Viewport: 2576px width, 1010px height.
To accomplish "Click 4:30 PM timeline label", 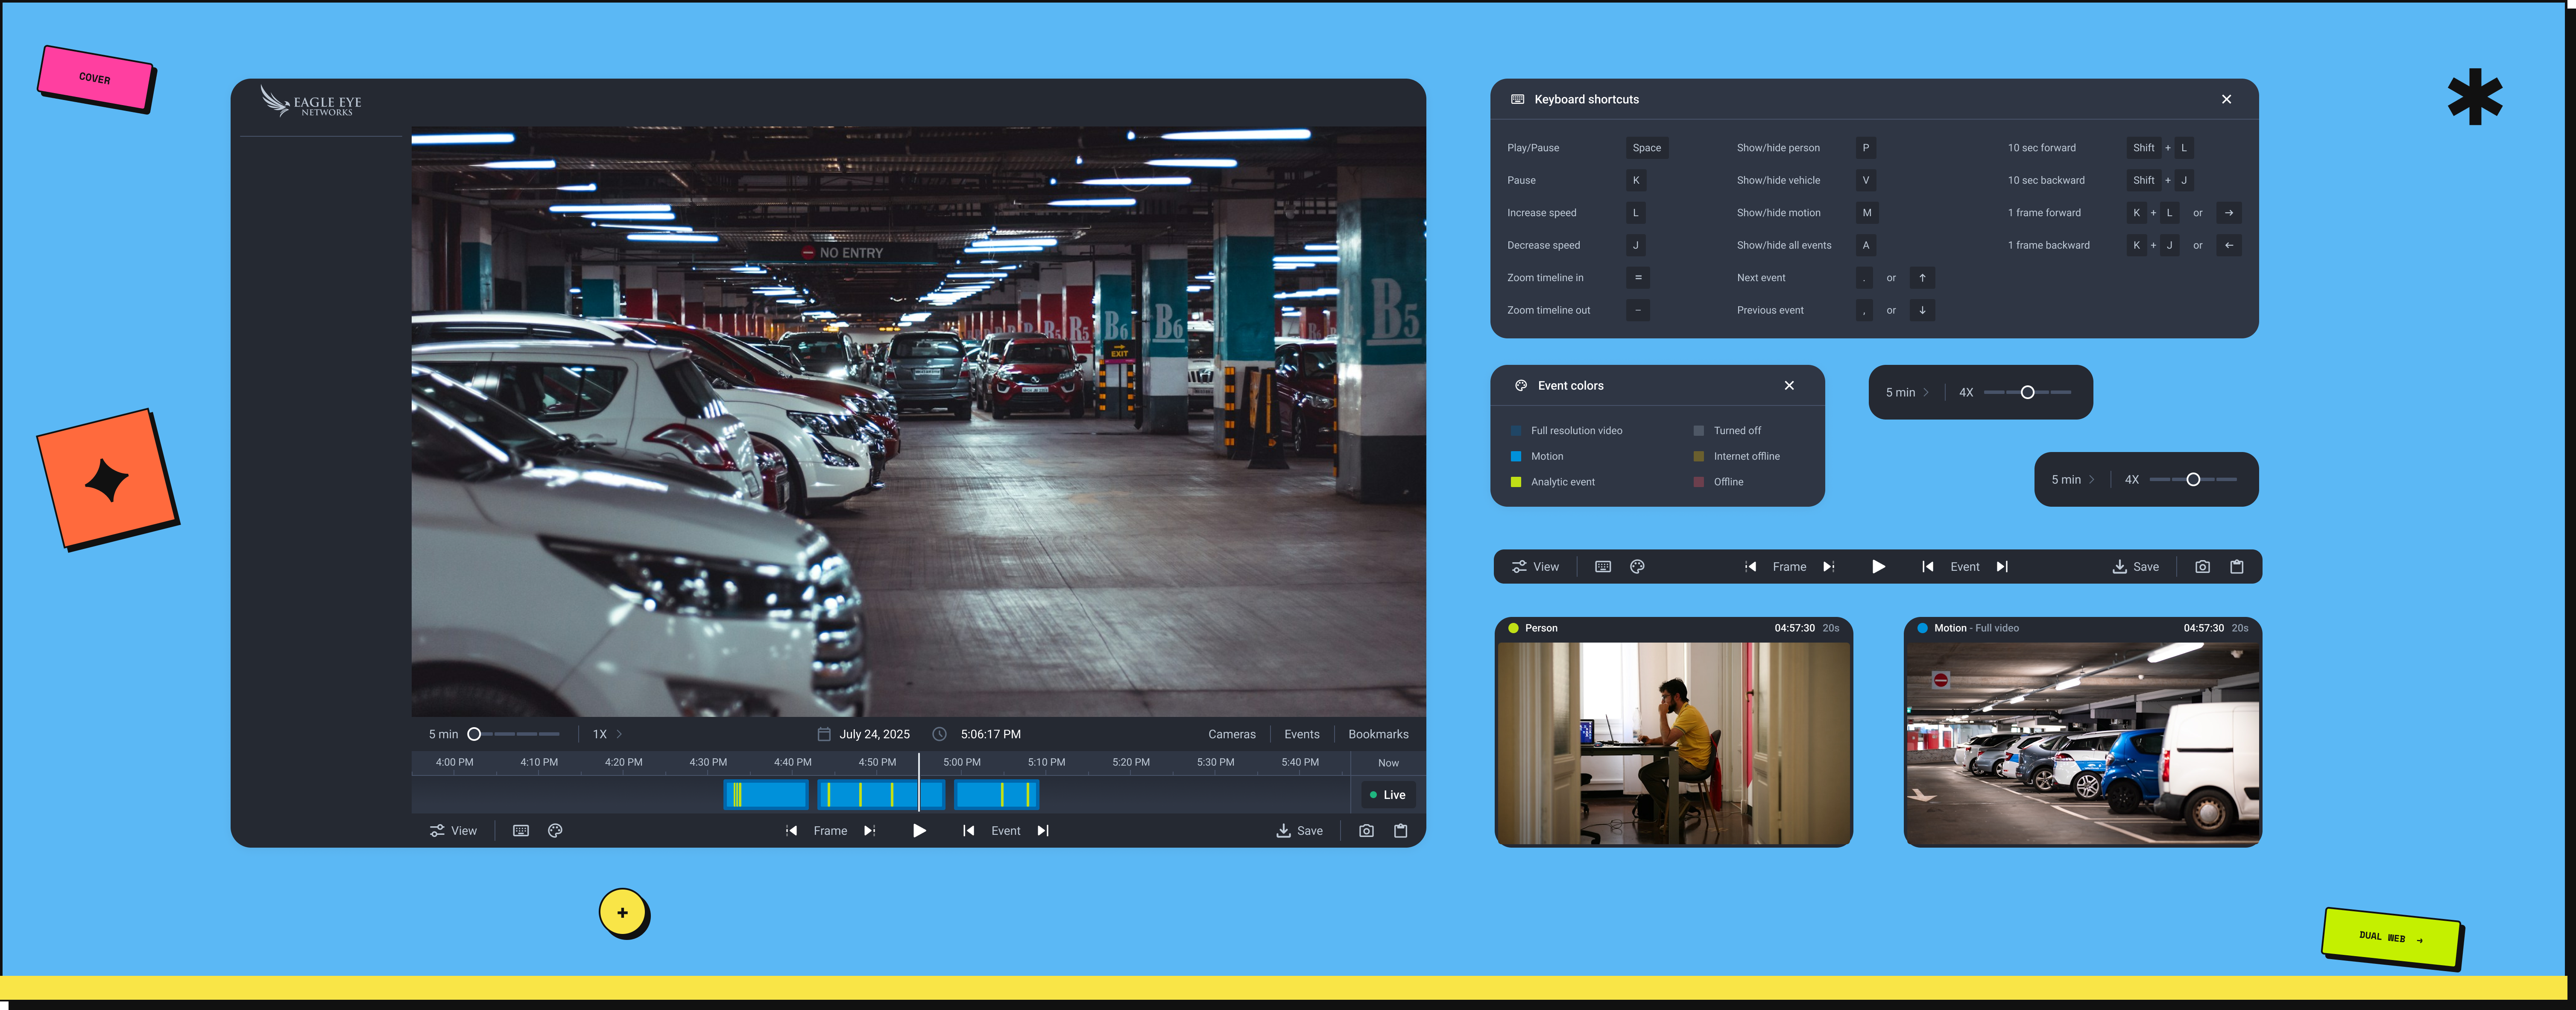I will coord(708,763).
